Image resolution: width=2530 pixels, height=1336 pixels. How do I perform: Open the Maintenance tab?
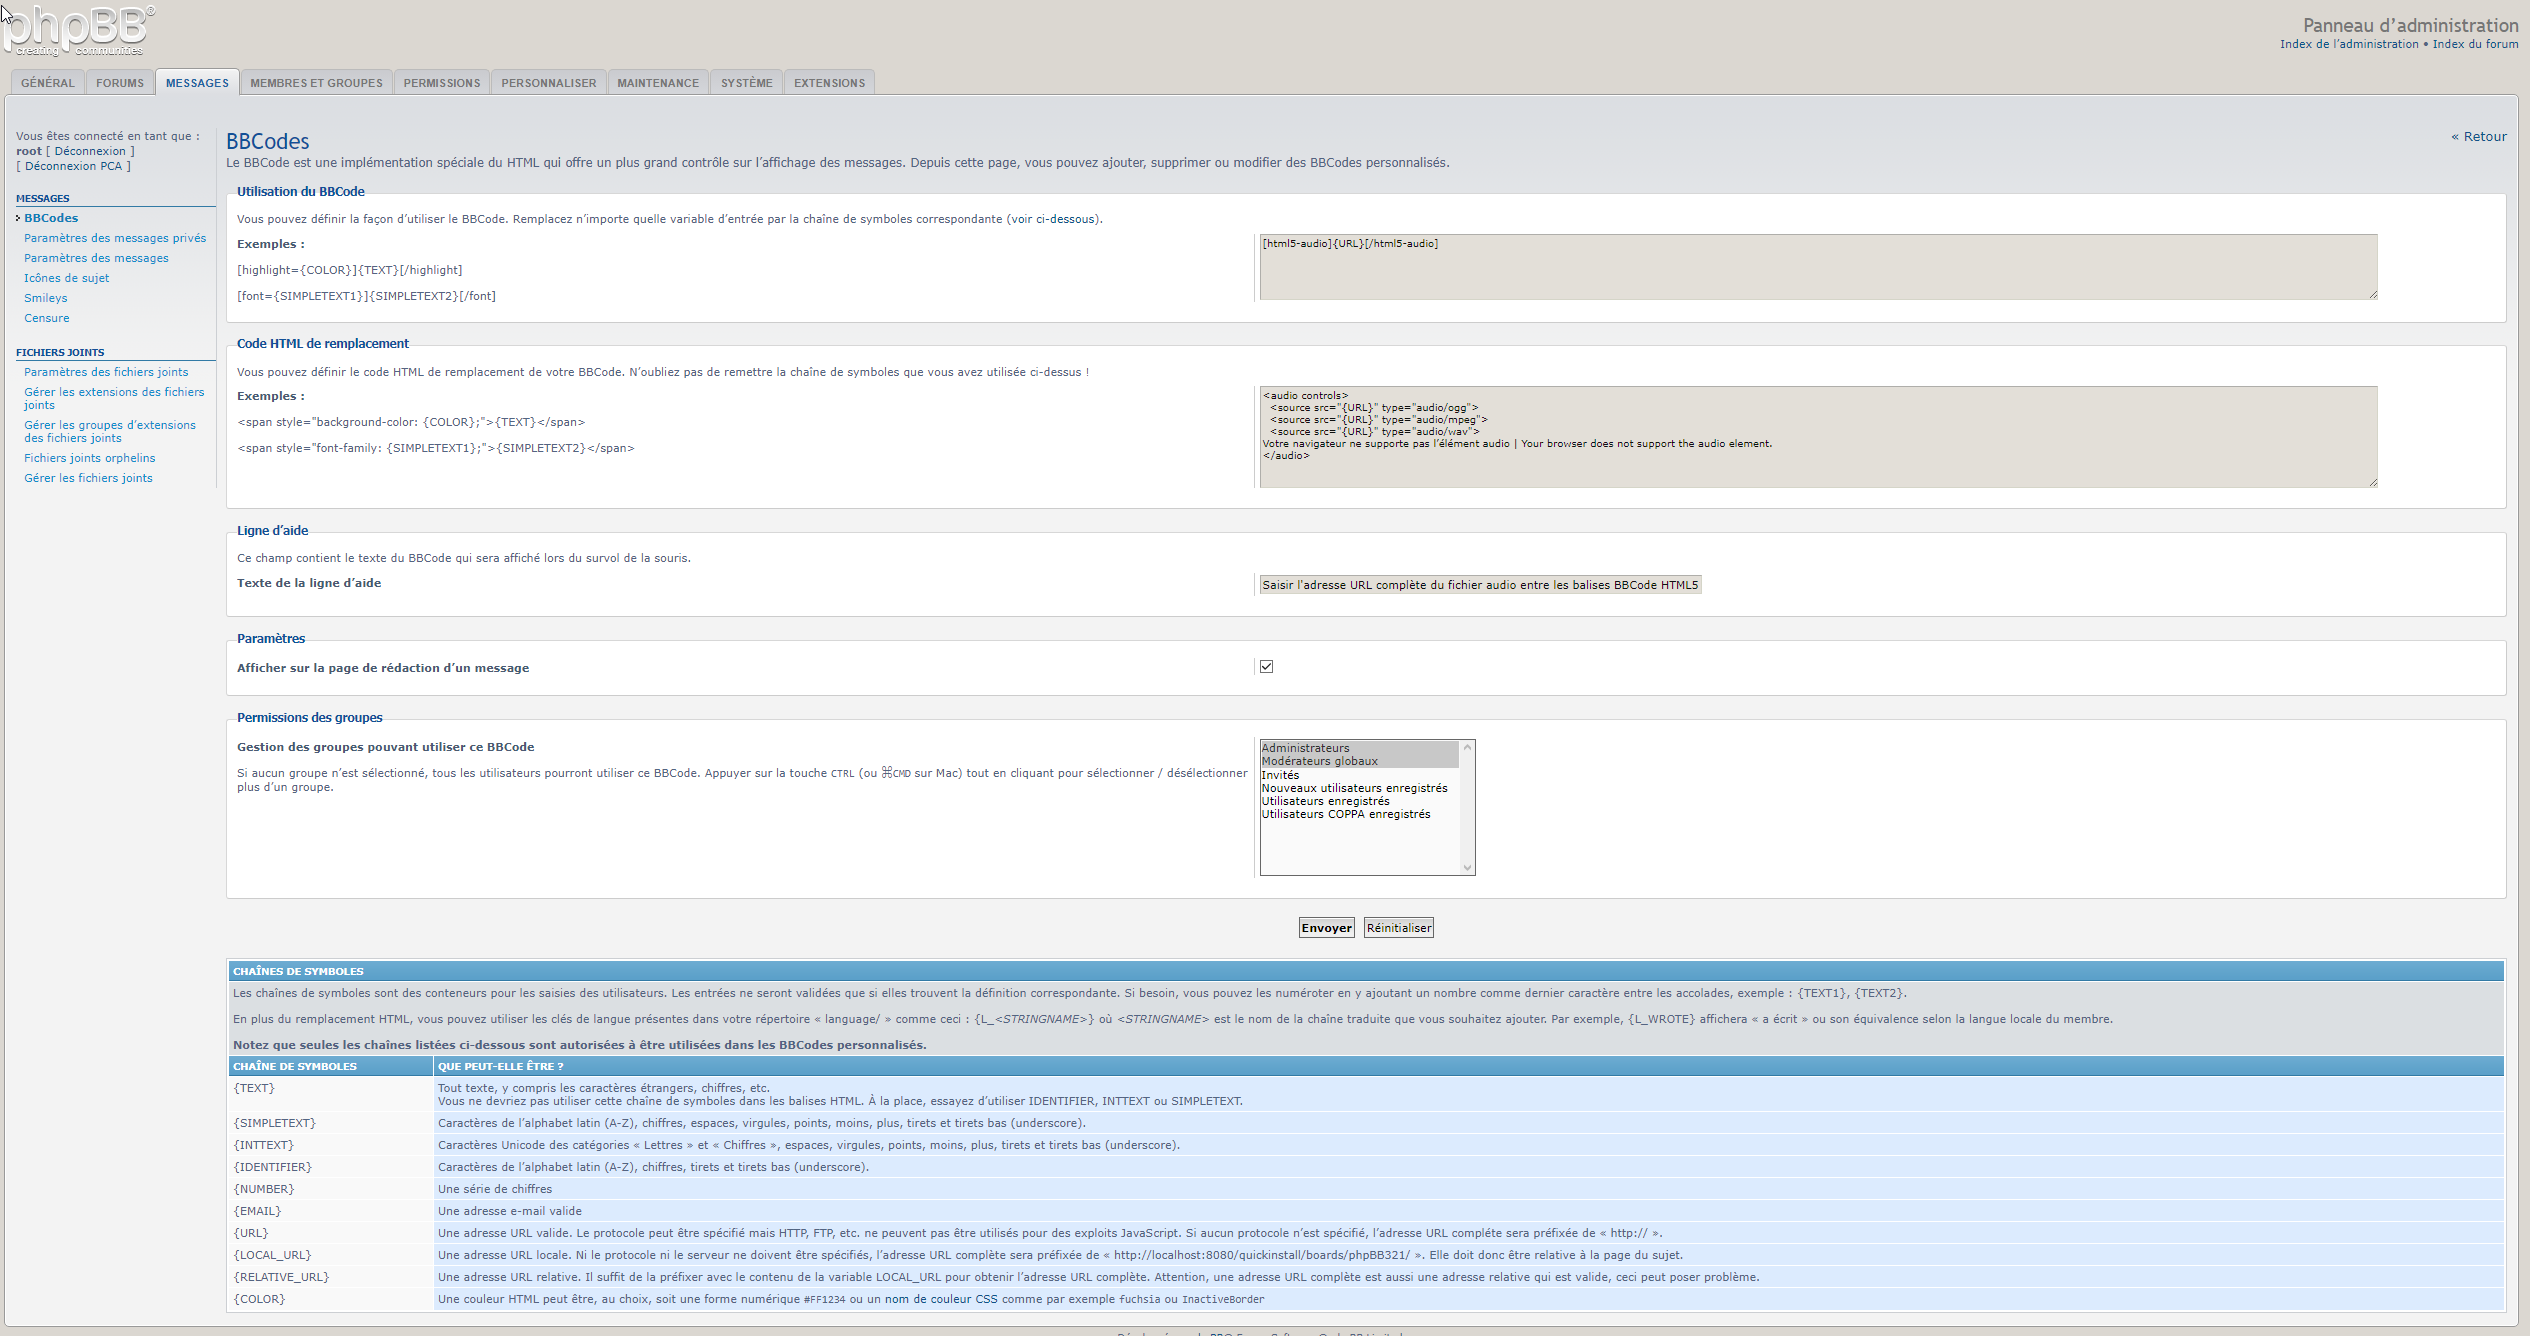pos(657,83)
